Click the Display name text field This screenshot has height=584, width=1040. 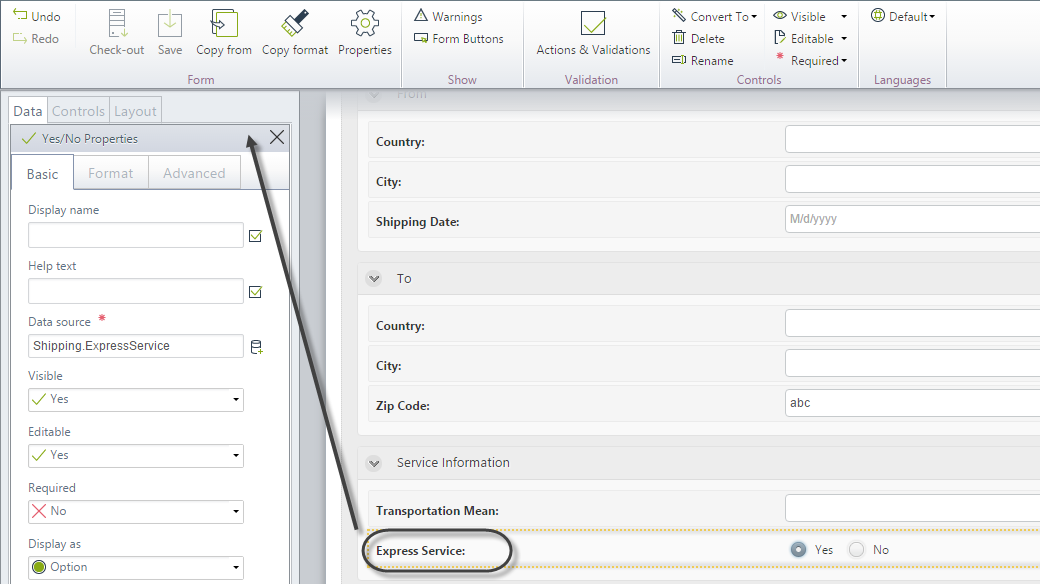coord(135,235)
